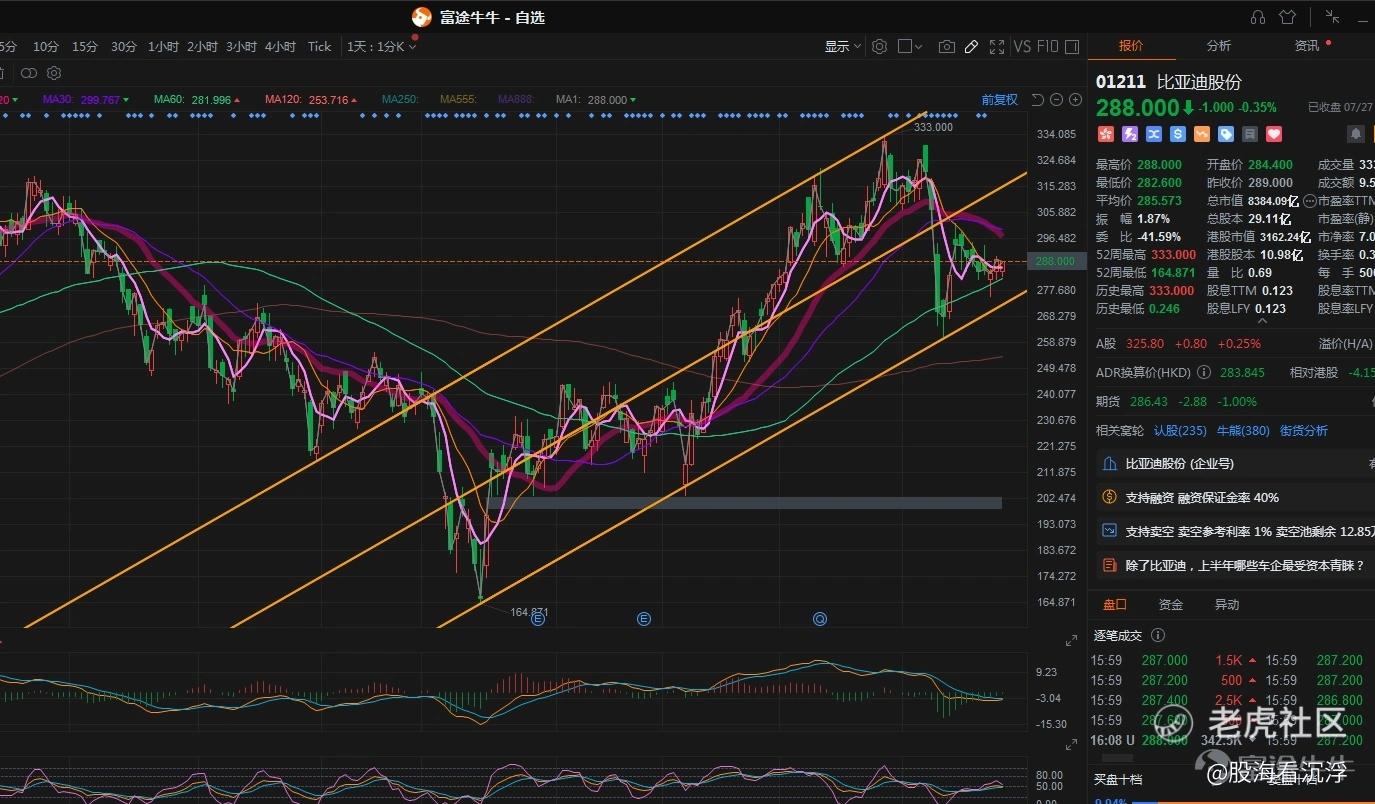The height and width of the screenshot is (804, 1375).
Task: Click the blue shuffle arrows icon
Action: pyautogui.click(x=1154, y=134)
